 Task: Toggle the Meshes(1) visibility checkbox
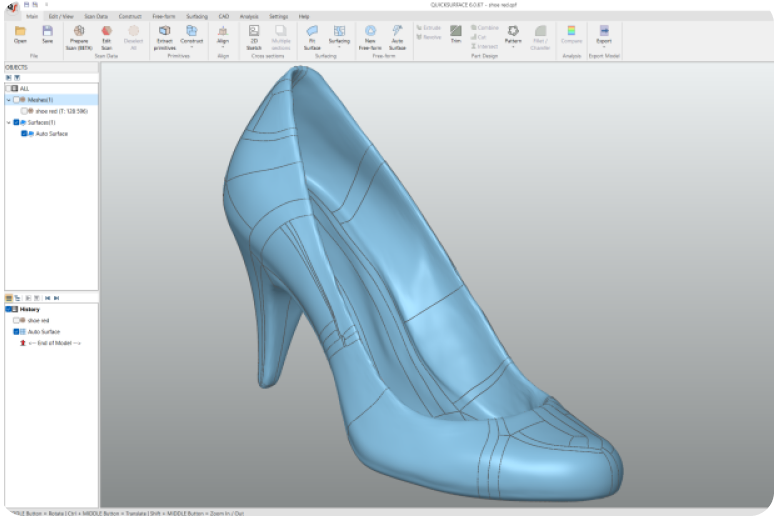coord(16,100)
